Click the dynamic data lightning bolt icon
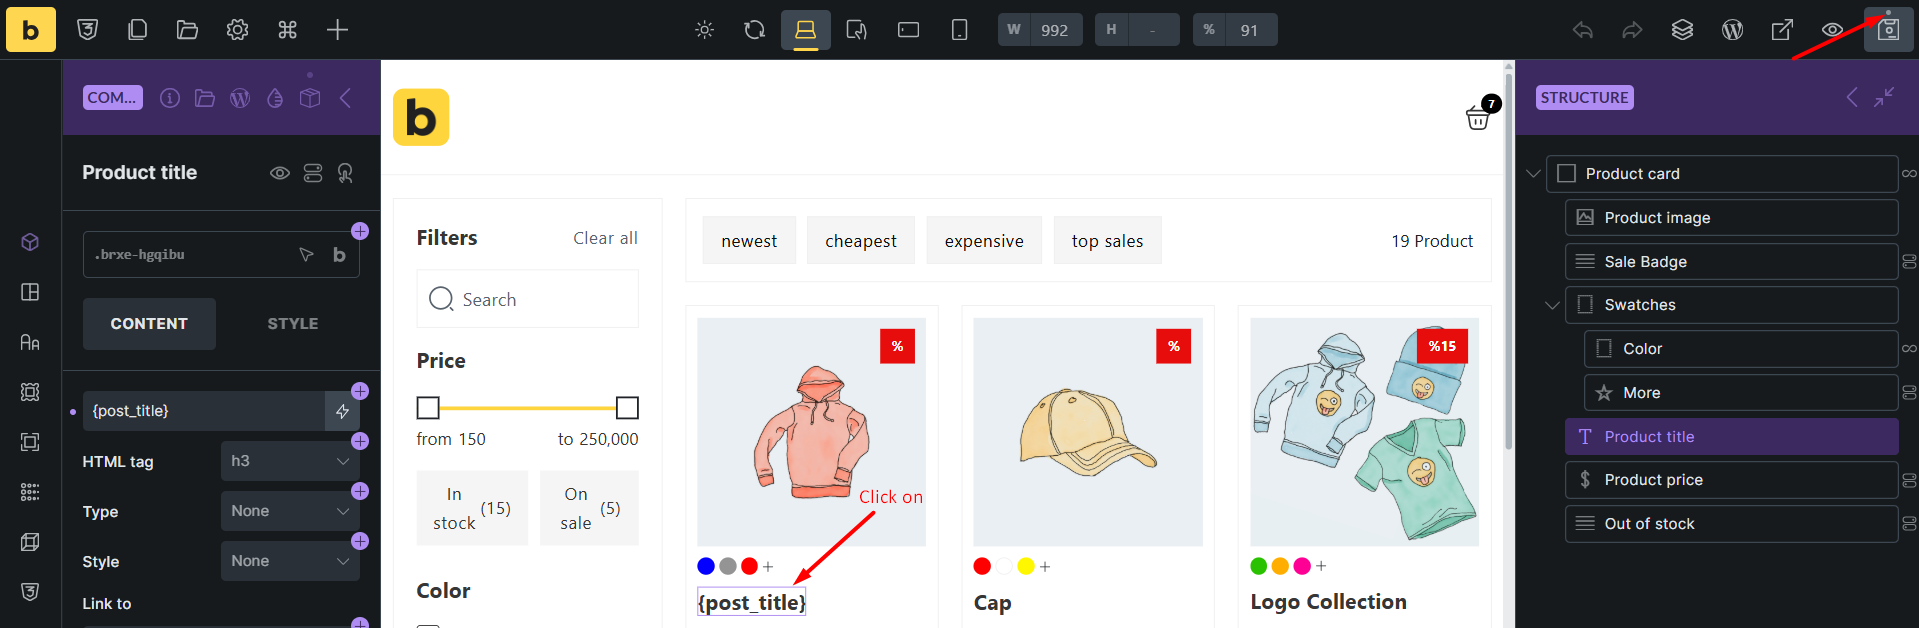Viewport: 1919px width, 628px height. click(342, 411)
